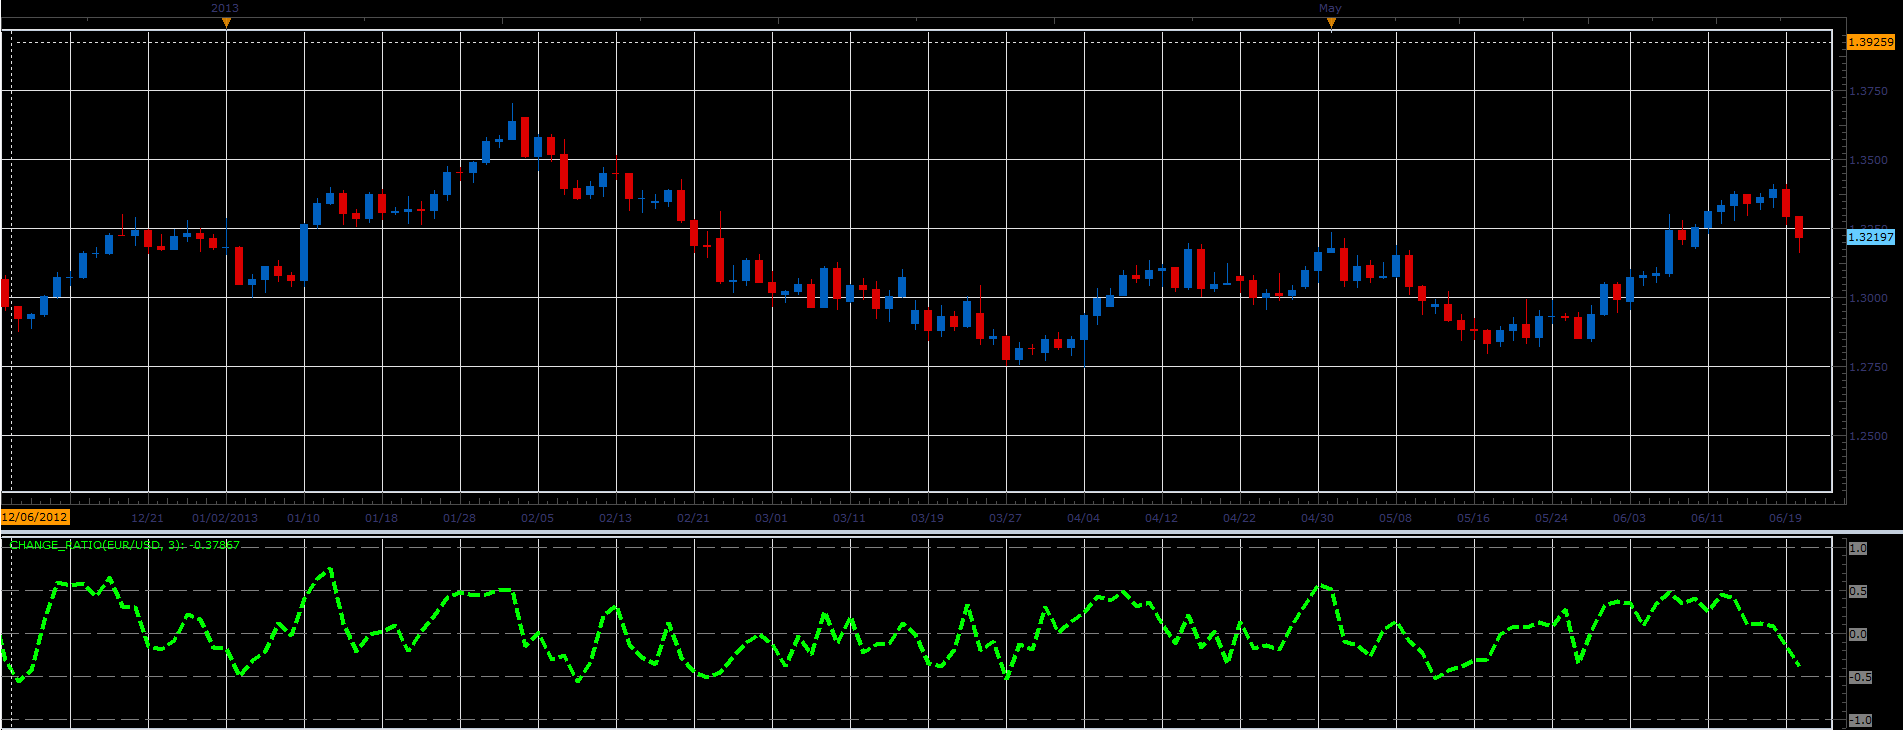1903x730 pixels.
Task: Click the 04/22 date label
Action: (x=1240, y=518)
